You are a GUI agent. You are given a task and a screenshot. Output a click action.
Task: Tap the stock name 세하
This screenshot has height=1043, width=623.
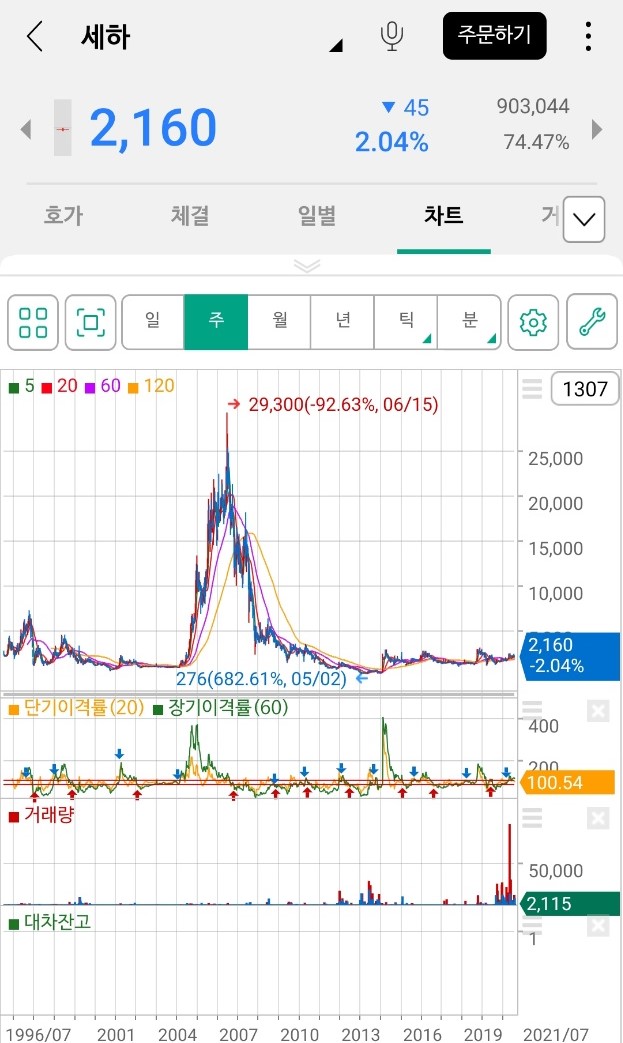(105, 37)
